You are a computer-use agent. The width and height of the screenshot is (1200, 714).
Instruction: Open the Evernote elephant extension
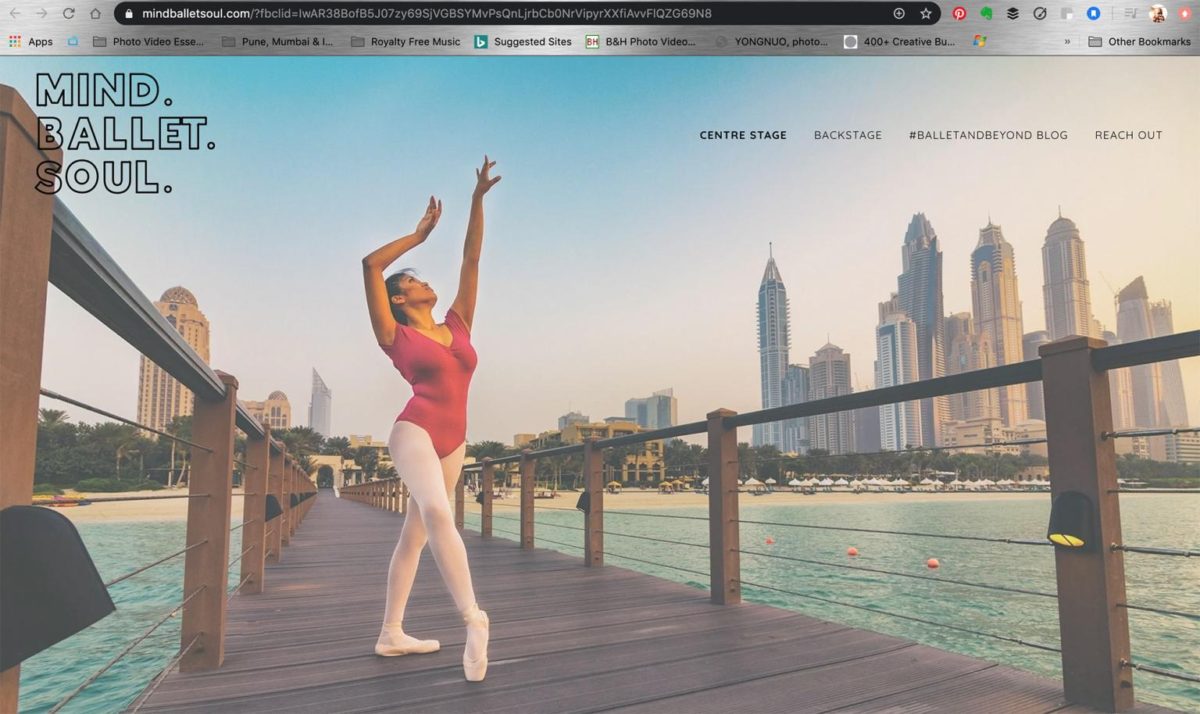pos(986,14)
